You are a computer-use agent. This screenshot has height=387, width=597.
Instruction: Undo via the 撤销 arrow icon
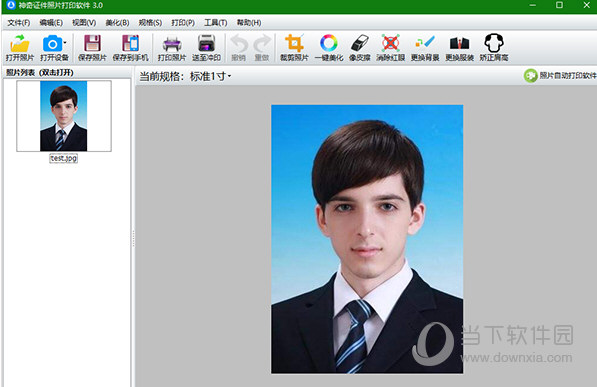coord(239,43)
